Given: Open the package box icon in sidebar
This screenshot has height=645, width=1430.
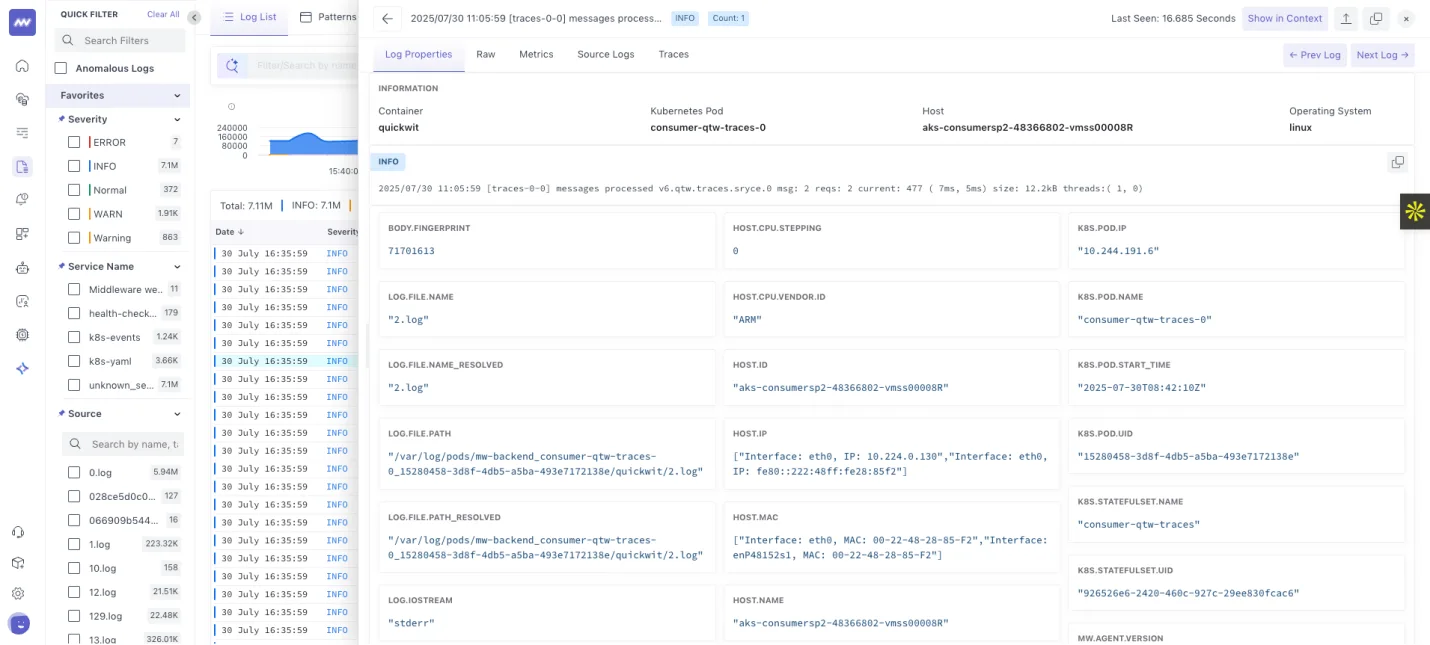Looking at the screenshot, I should (18, 563).
